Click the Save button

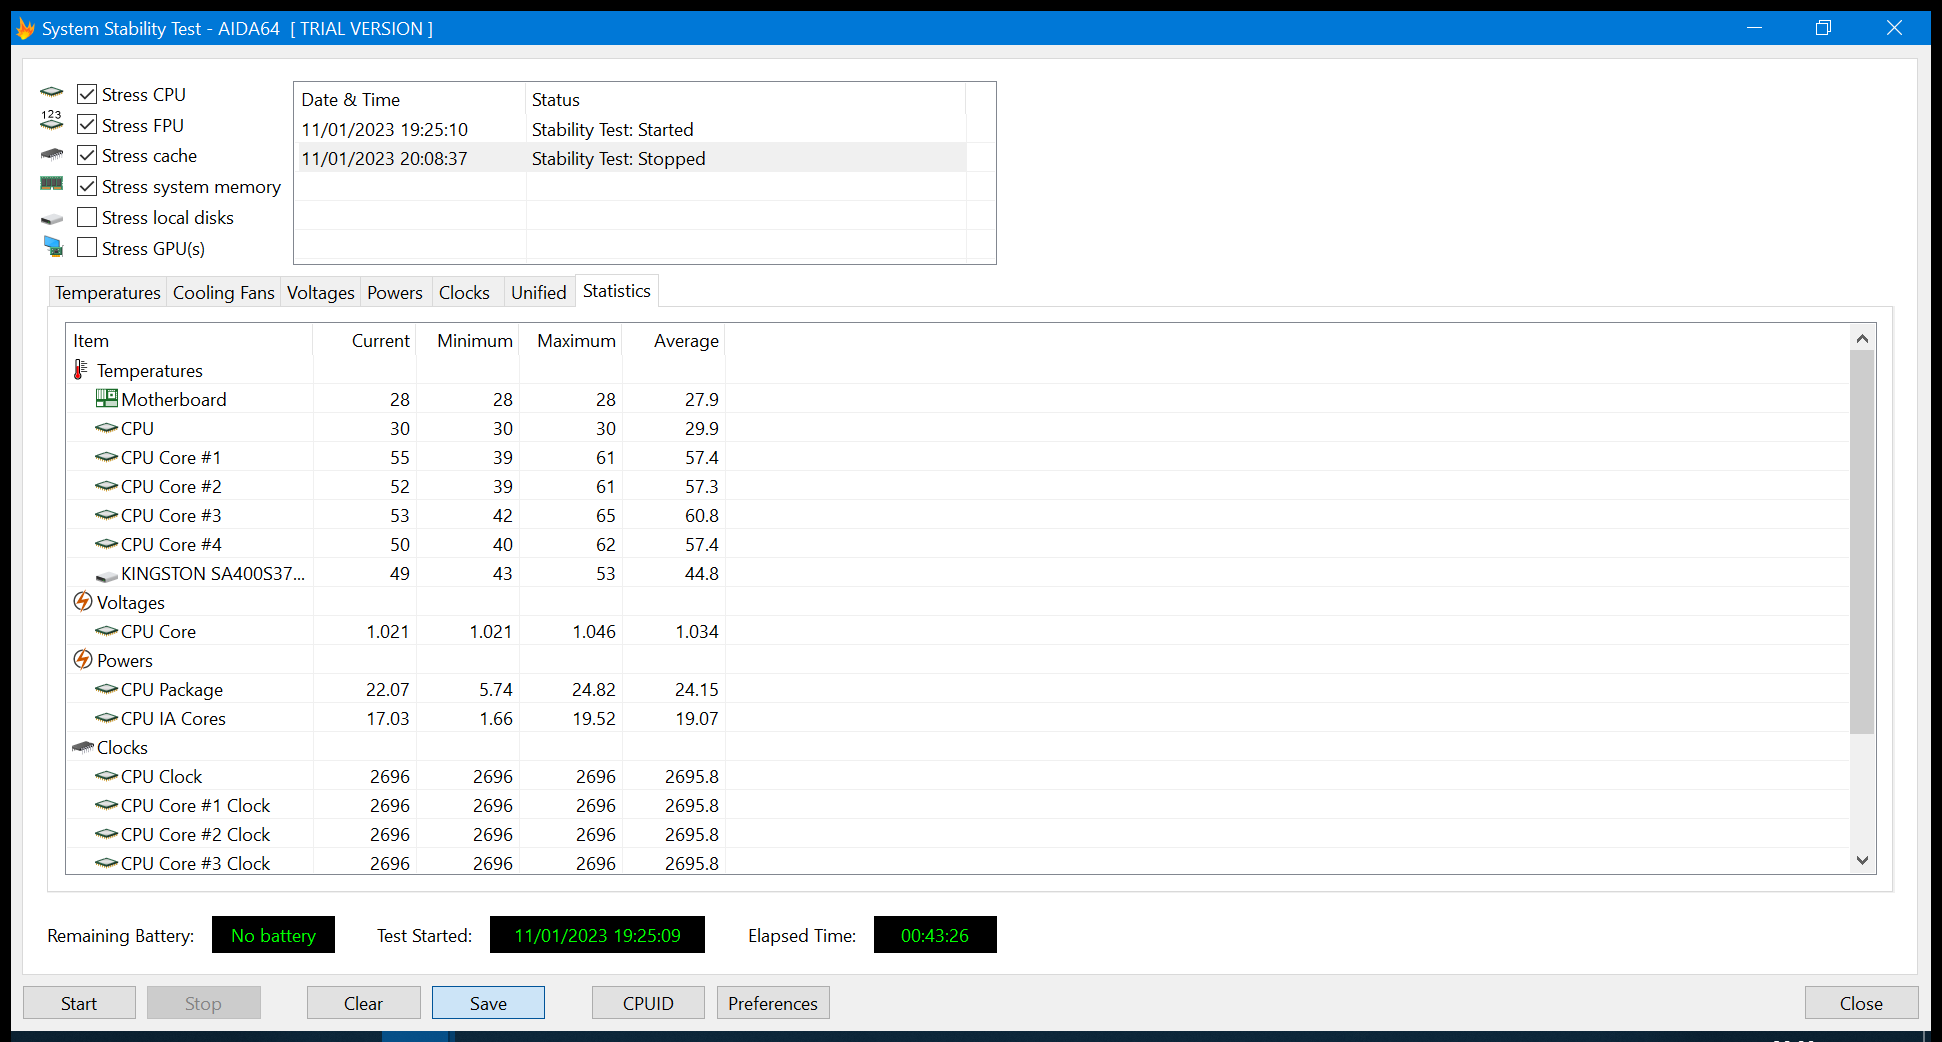coord(488,1003)
